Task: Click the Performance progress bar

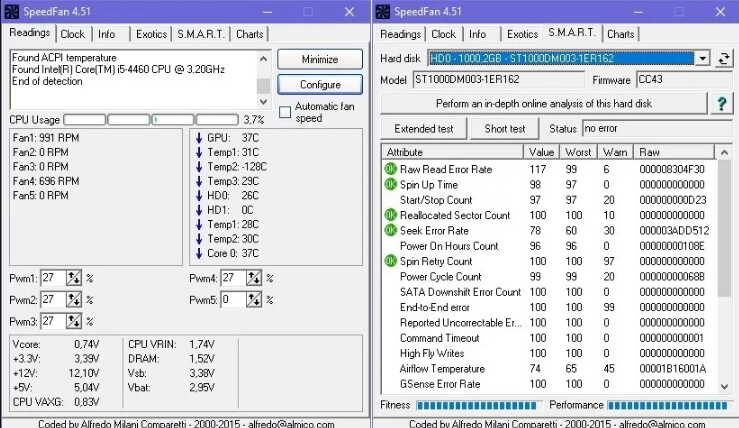Action: pyautogui.click(x=667, y=405)
